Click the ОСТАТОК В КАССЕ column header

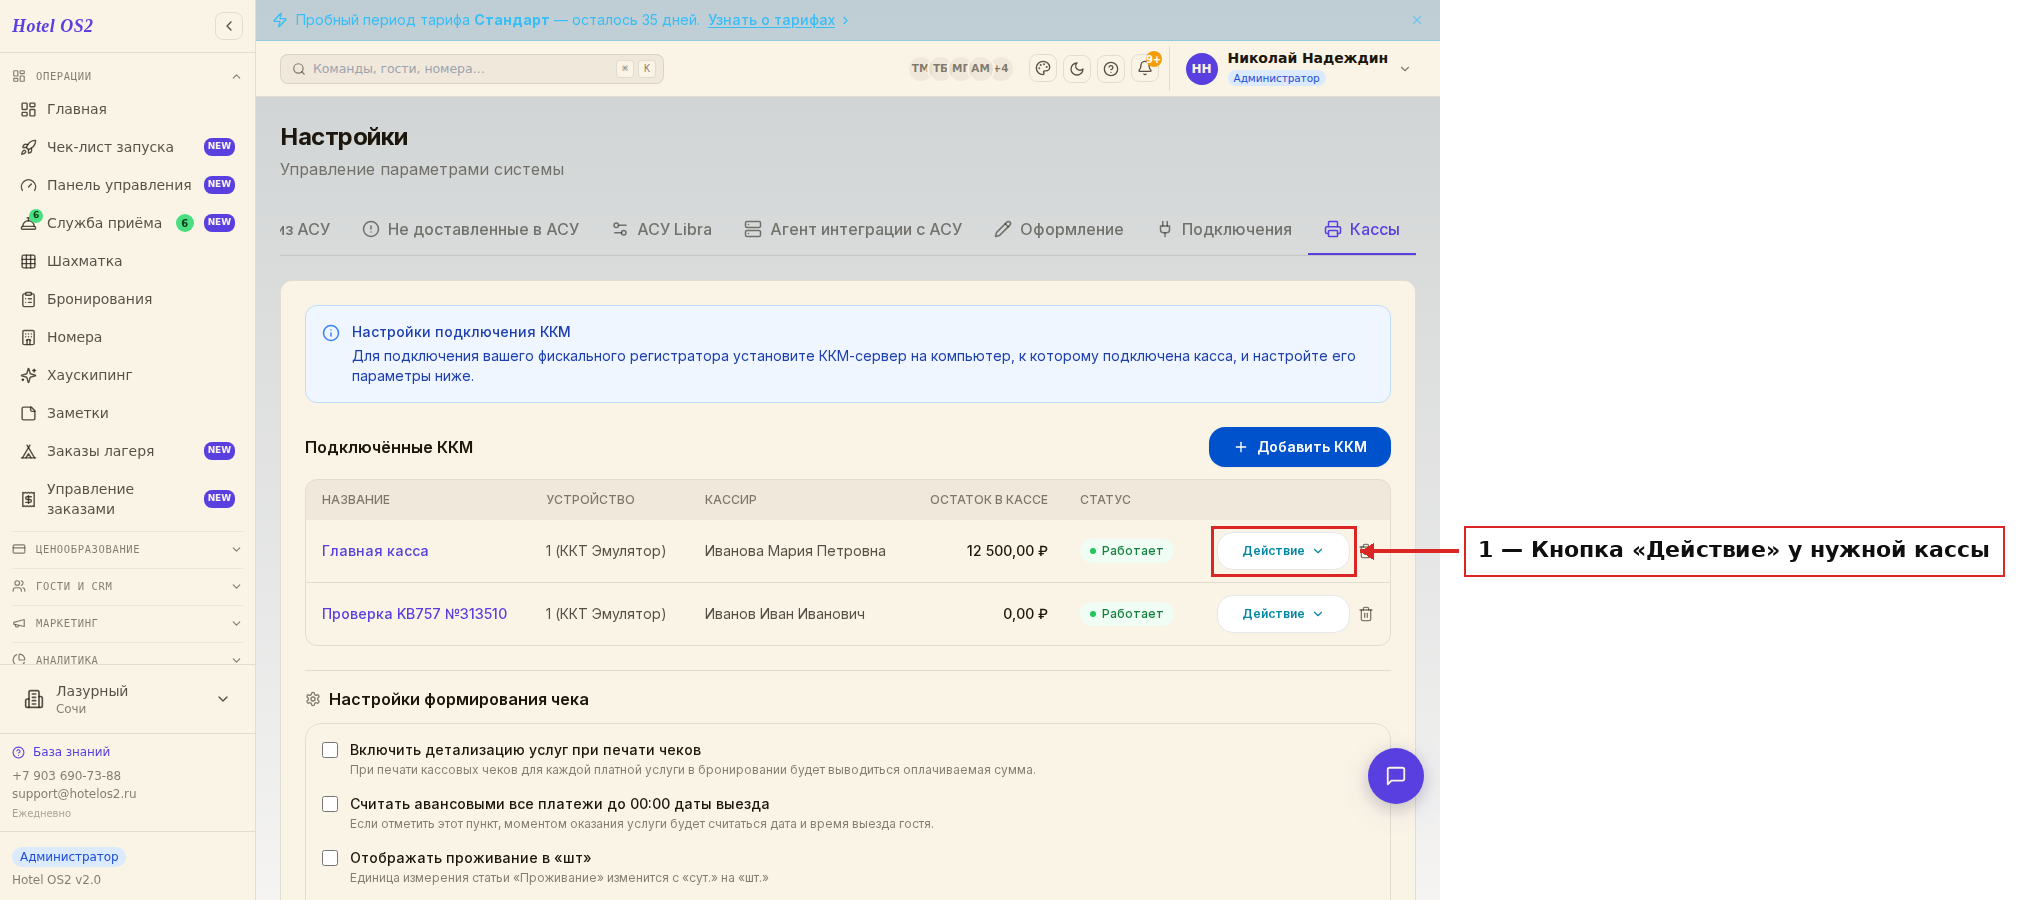[989, 500]
